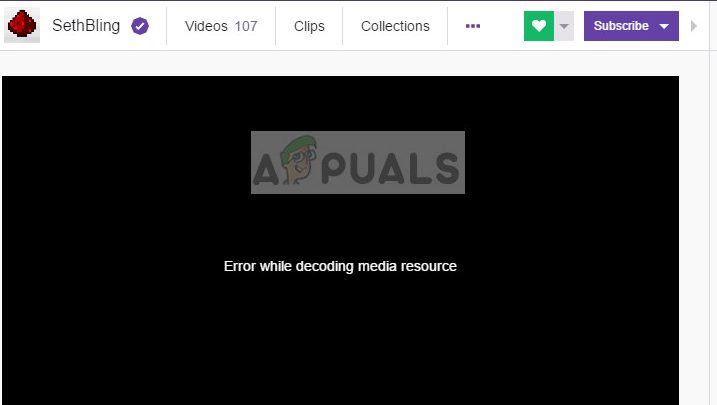Image resolution: width=717 pixels, height=405 pixels.
Task: Click the cartoon mascot in the Appuals logo
Action: [x=299, y=159]
